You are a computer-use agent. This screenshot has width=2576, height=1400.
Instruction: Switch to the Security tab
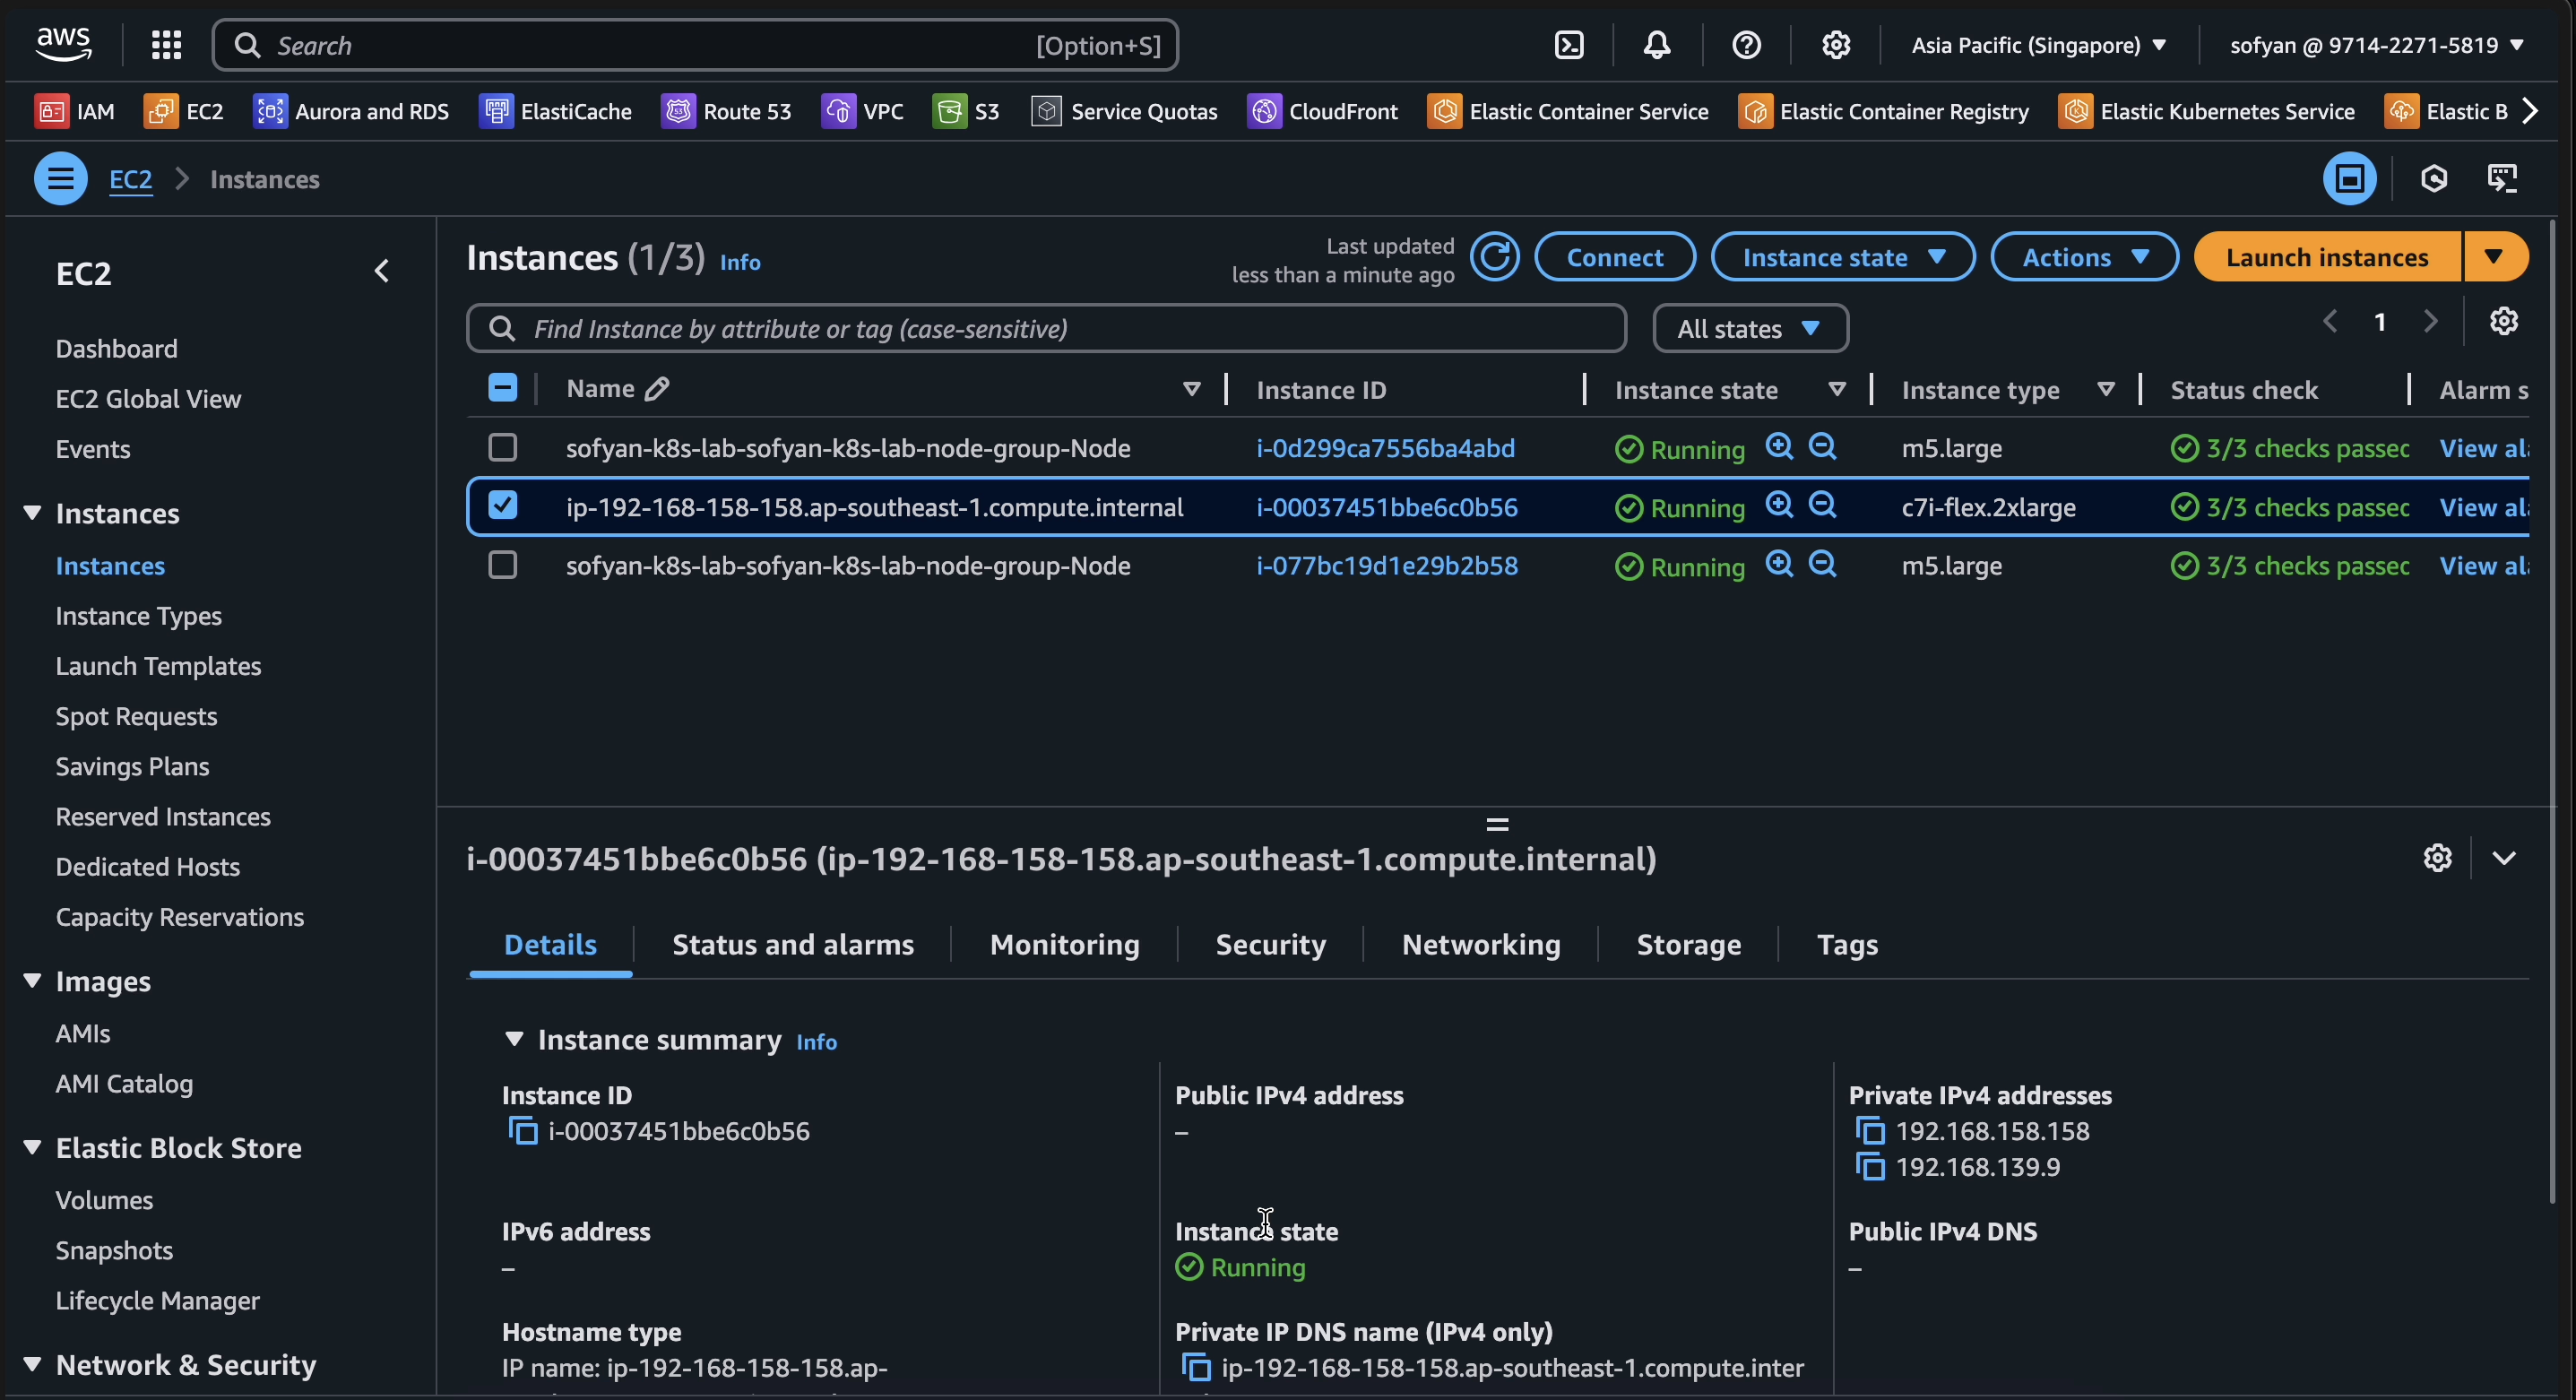point(1270,945)
